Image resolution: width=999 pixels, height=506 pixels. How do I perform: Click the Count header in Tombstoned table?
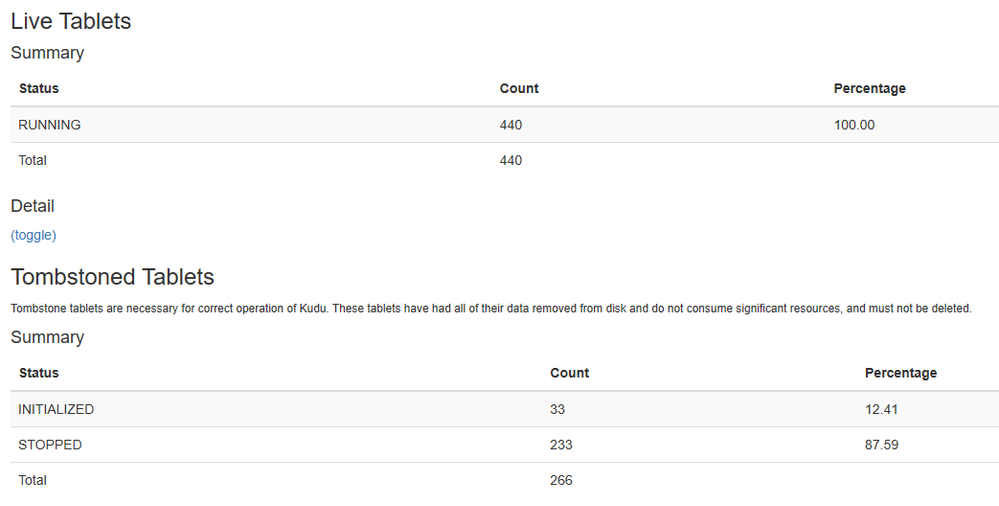click(569, 373)
